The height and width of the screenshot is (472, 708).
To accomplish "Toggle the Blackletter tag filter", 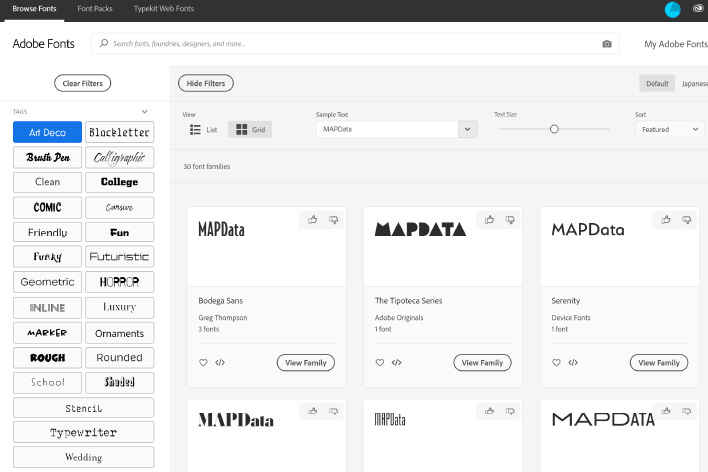I will [120, 132].
